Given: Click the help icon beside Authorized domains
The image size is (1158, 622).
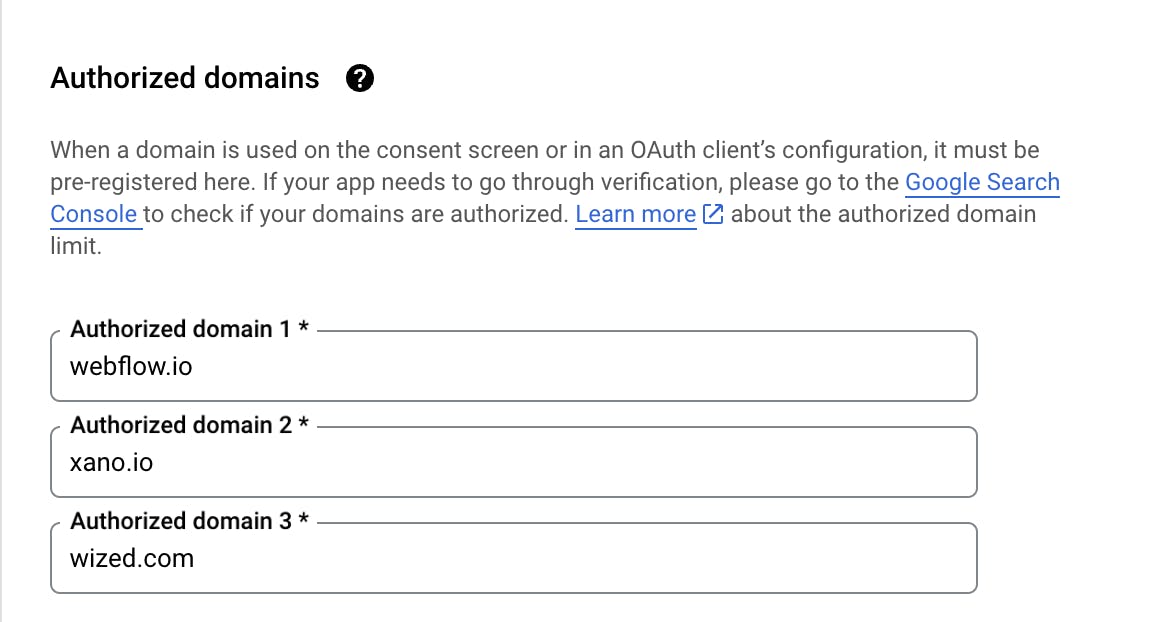Looking at the screenshot, I should click(359, 79).
